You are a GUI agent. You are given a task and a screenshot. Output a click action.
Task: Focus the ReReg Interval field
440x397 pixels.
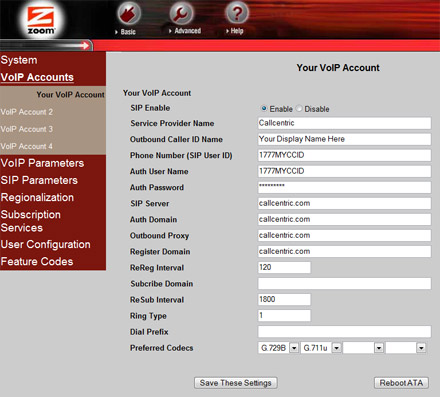284,267
